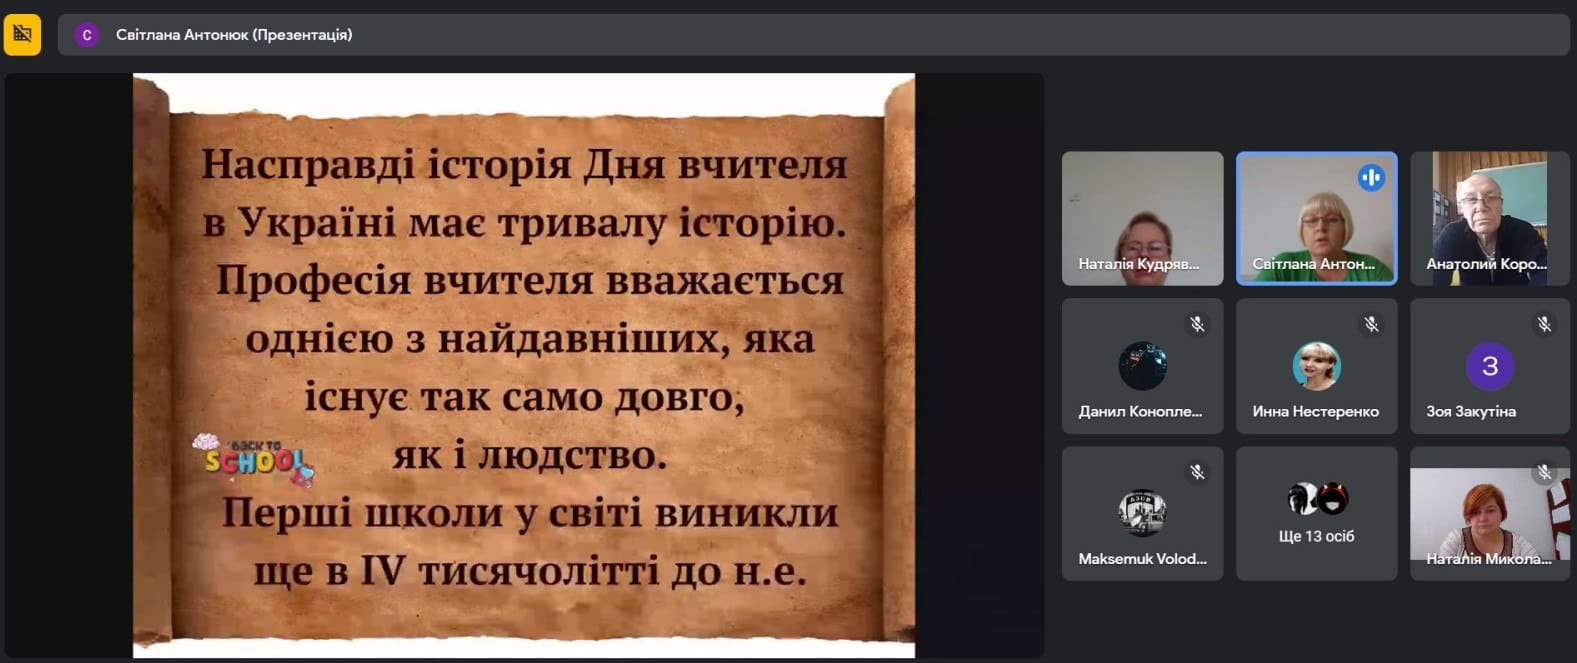Click the purple C avatar in presentation bar

[87, 35]
